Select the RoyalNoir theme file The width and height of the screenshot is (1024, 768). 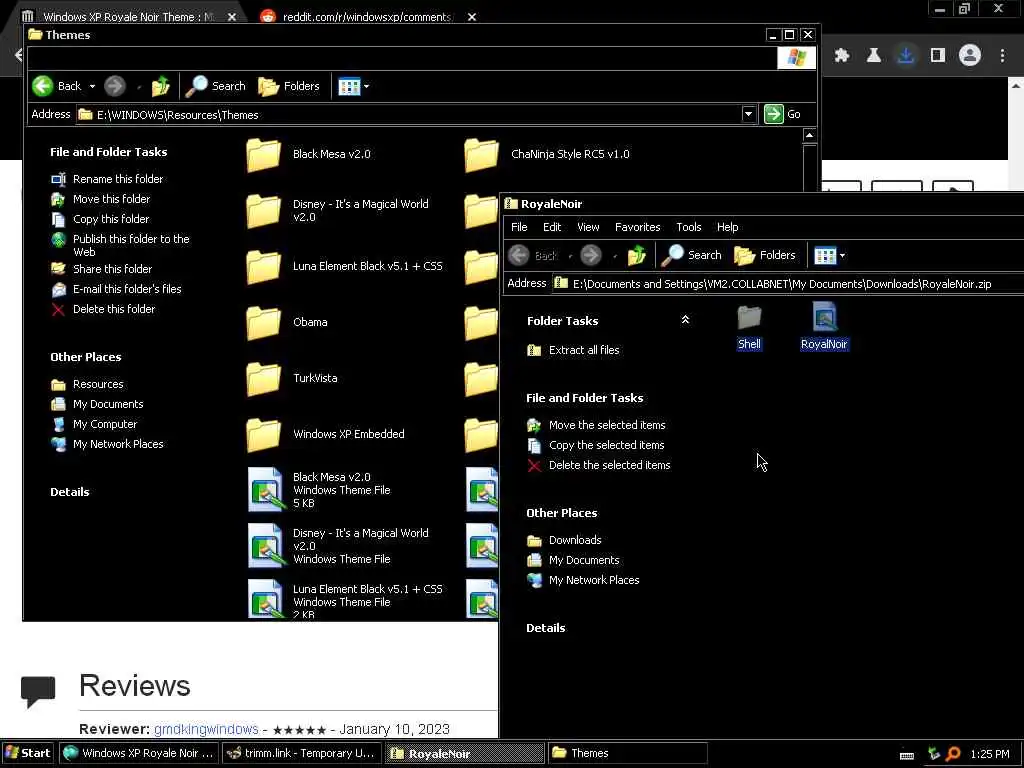pos(824,327)
